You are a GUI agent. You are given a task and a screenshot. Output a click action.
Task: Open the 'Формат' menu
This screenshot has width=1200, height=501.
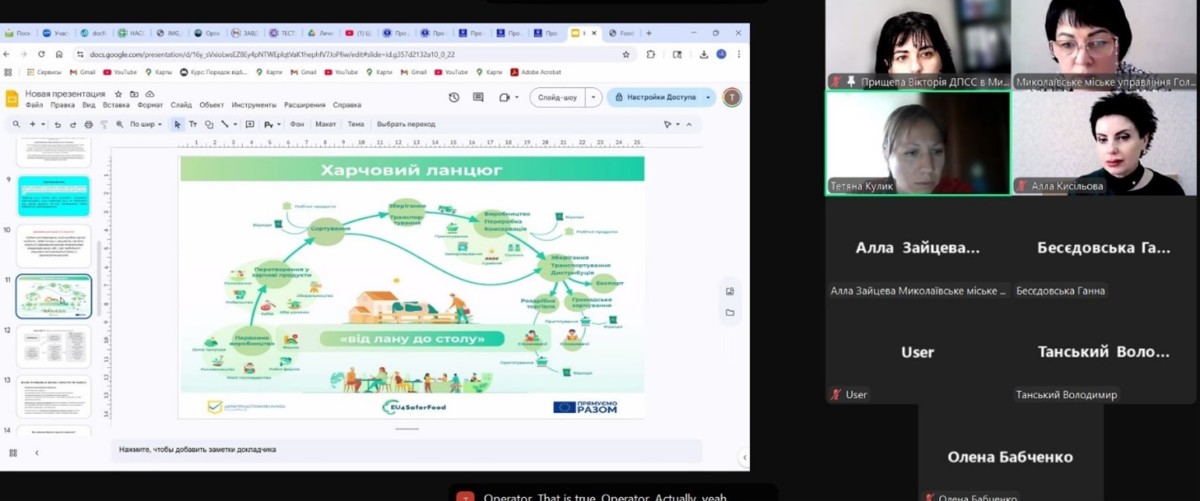[x=150, y=105]
